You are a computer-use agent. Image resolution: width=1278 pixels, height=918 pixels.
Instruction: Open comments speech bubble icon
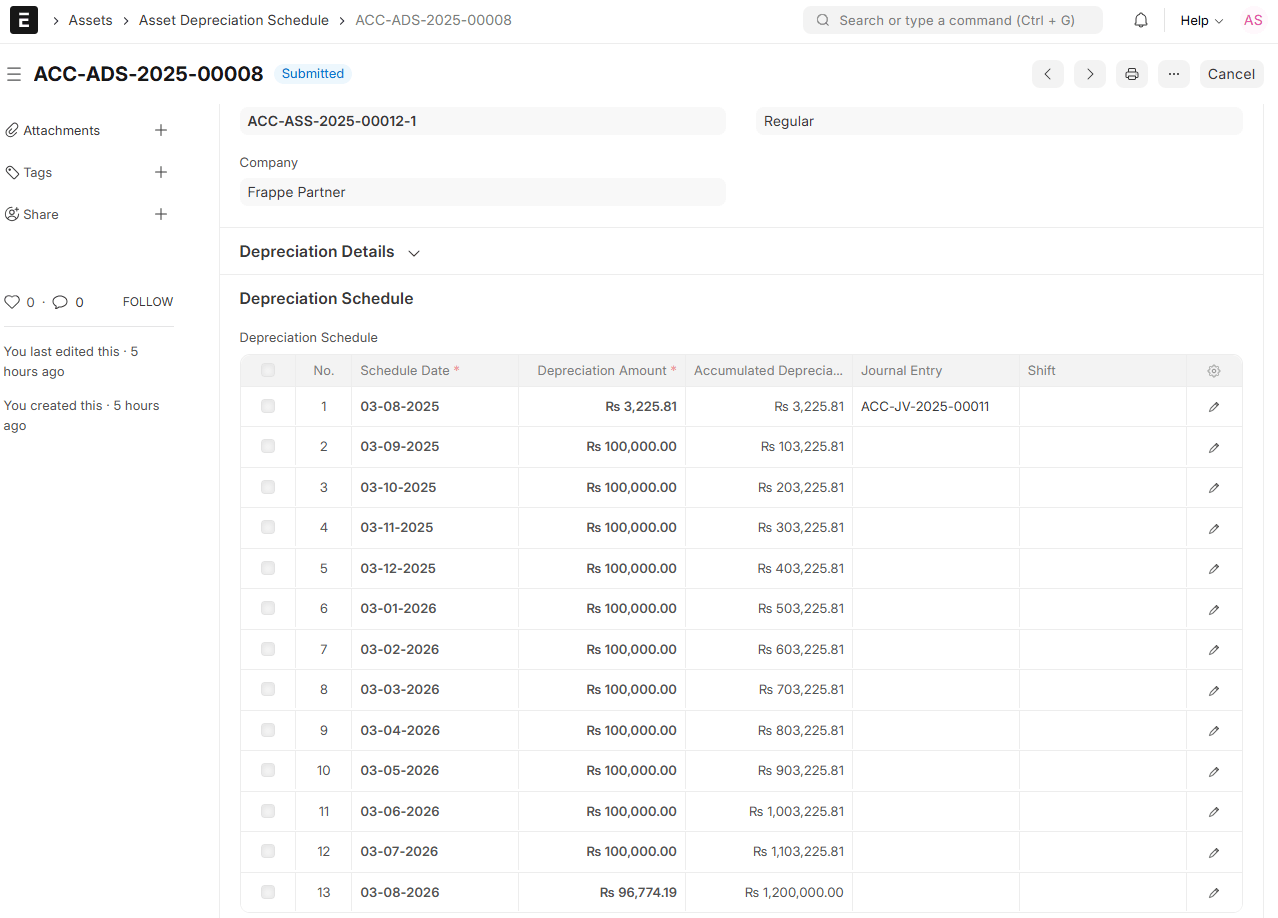click(60, 302)
